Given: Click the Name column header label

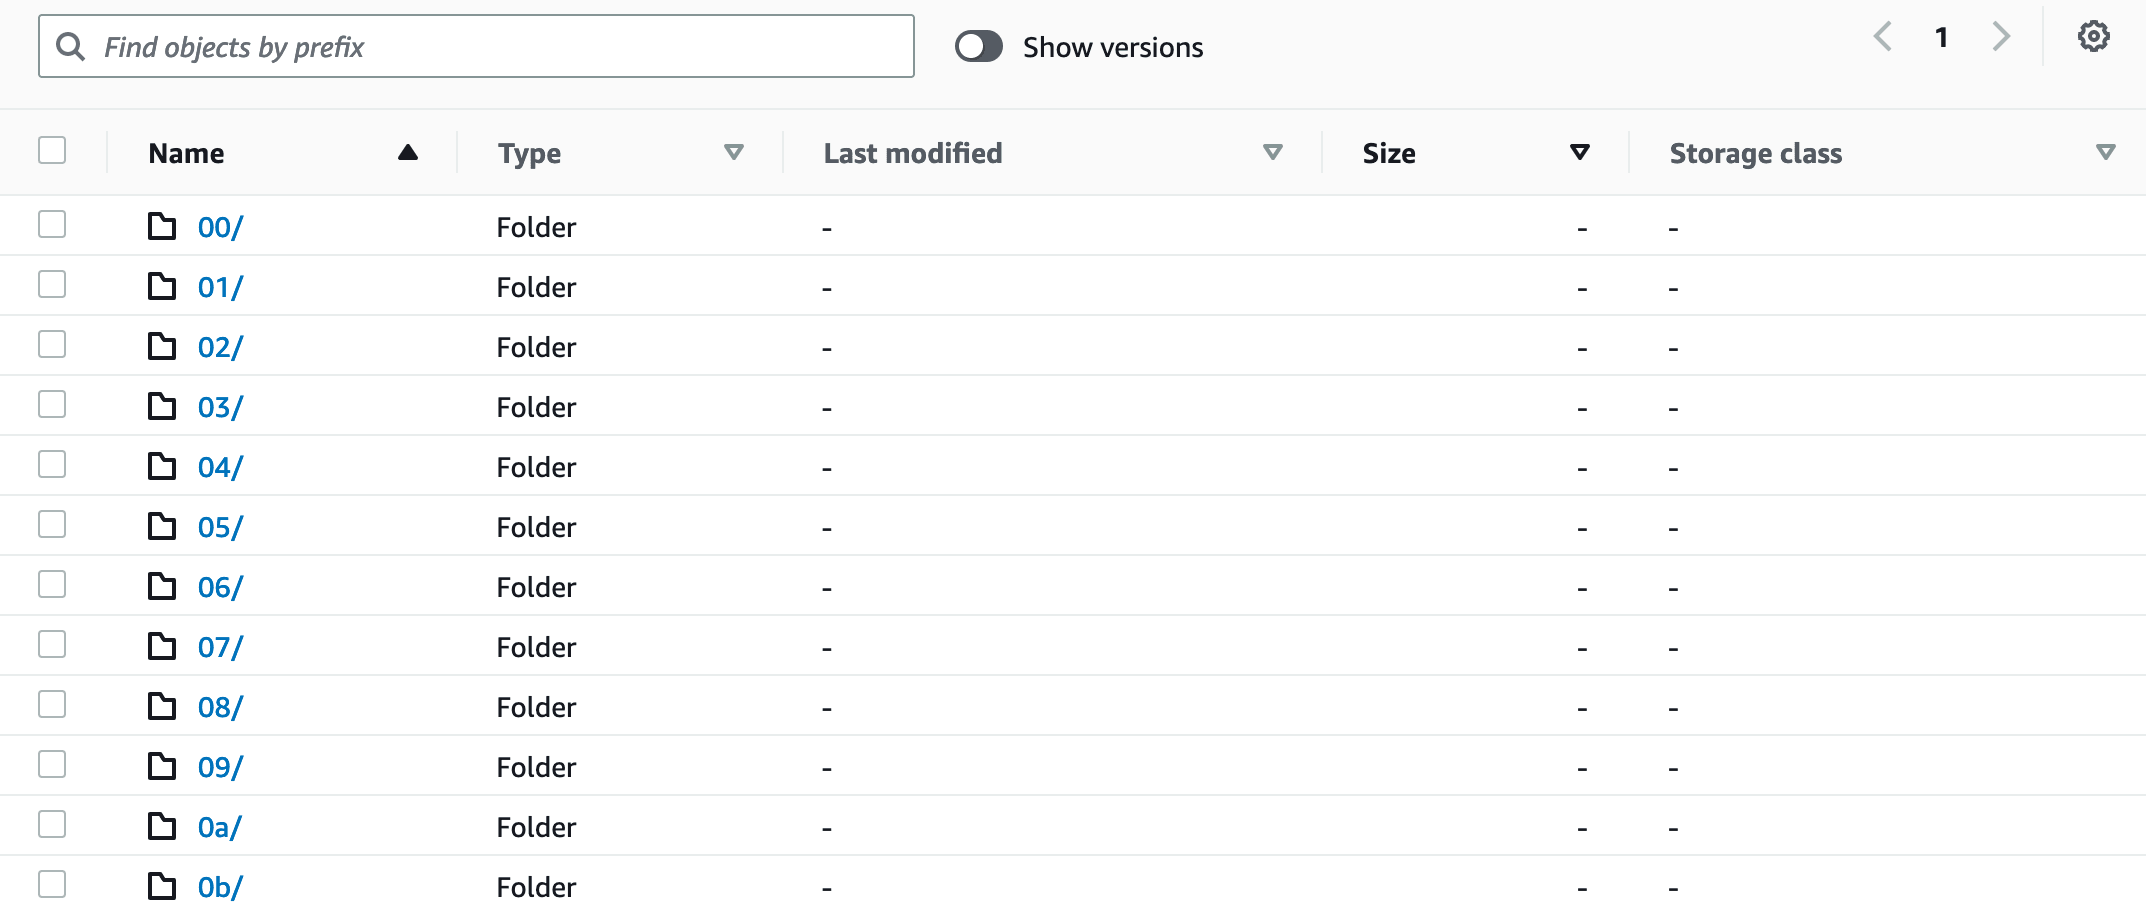Looking at the screenshot, I should point(186,153).
